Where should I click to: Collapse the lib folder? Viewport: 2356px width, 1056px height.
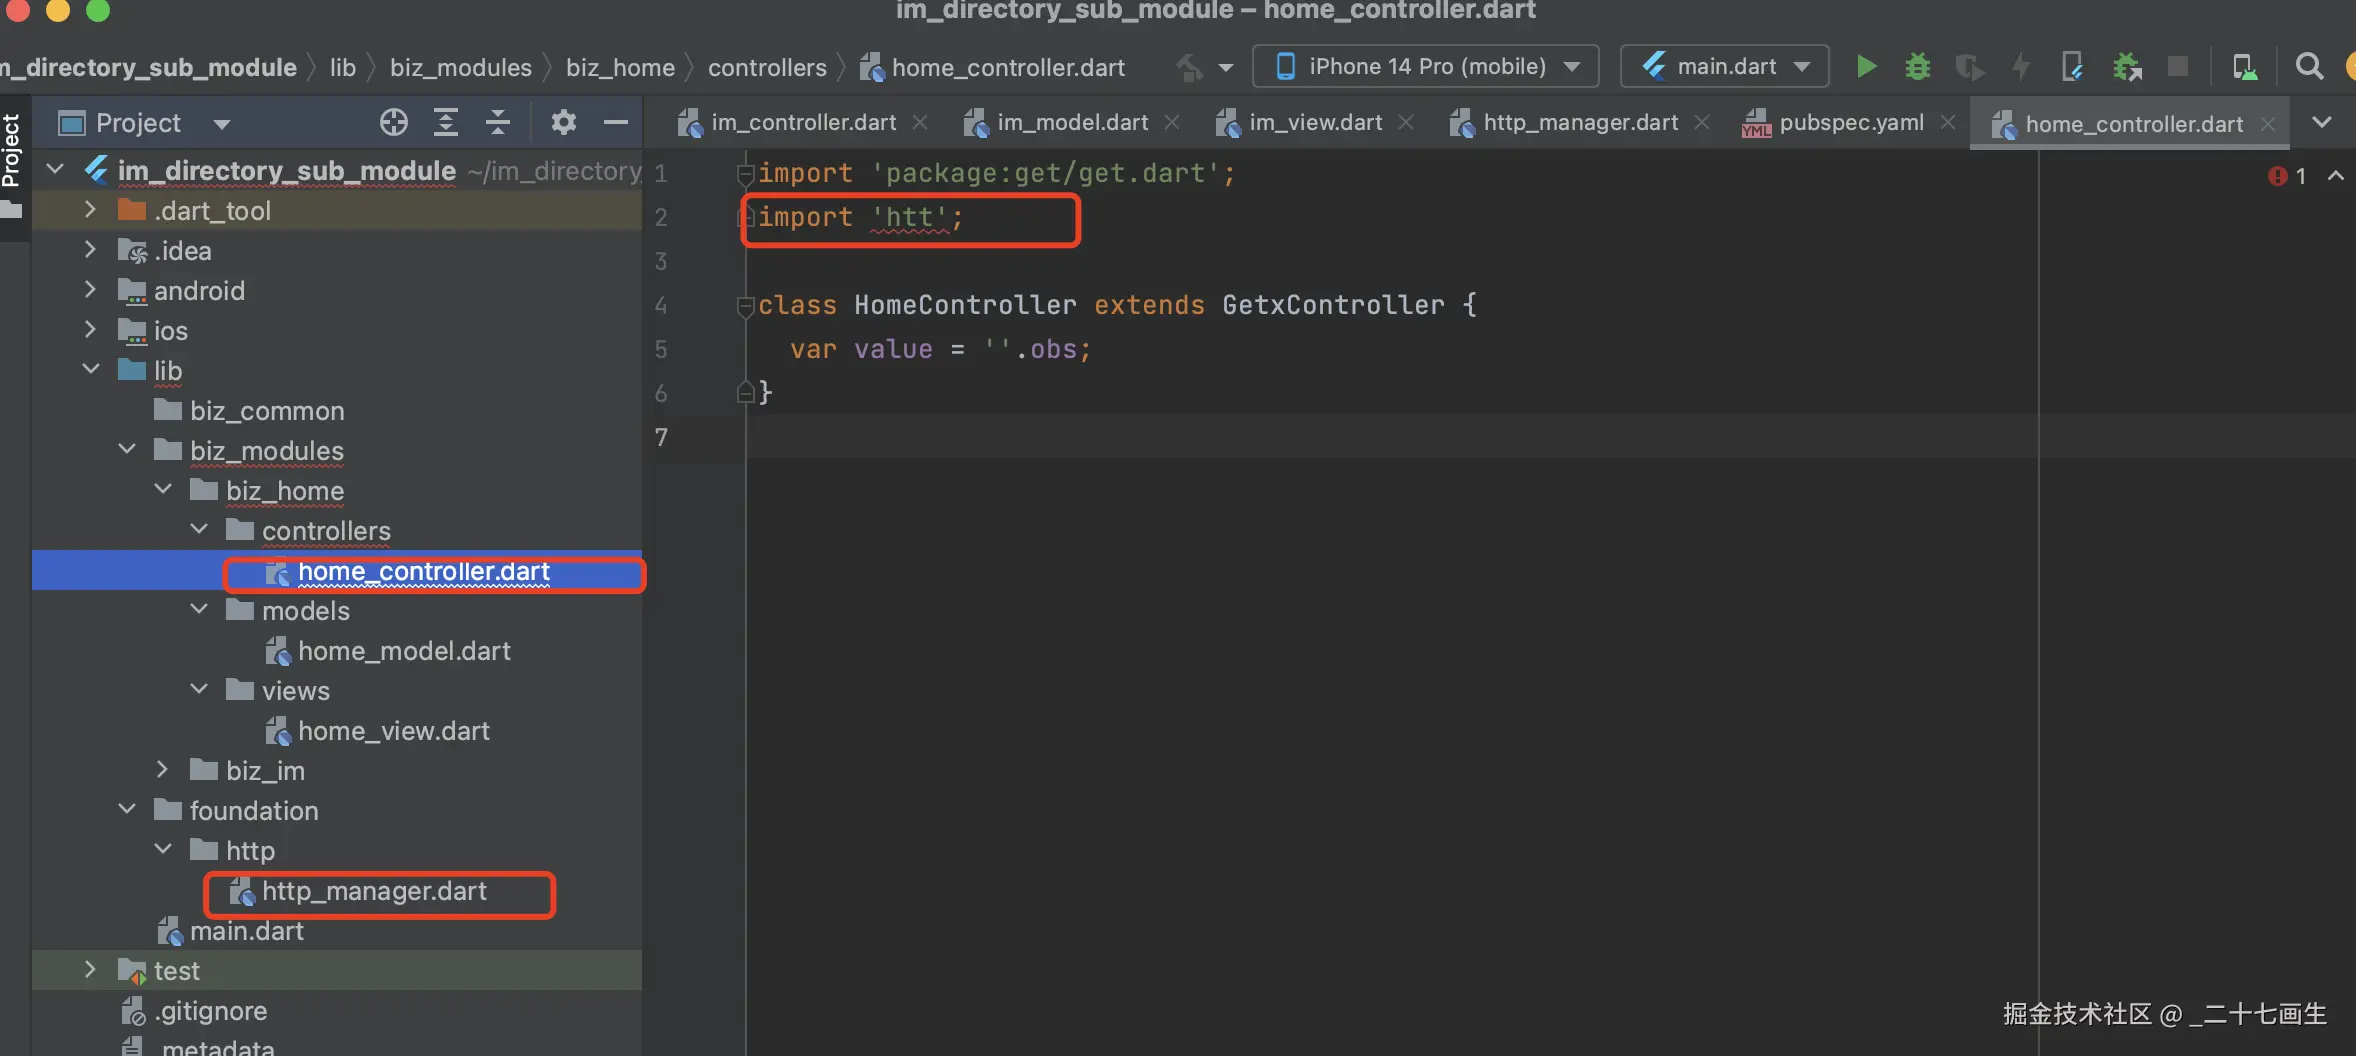pos(90,369)
